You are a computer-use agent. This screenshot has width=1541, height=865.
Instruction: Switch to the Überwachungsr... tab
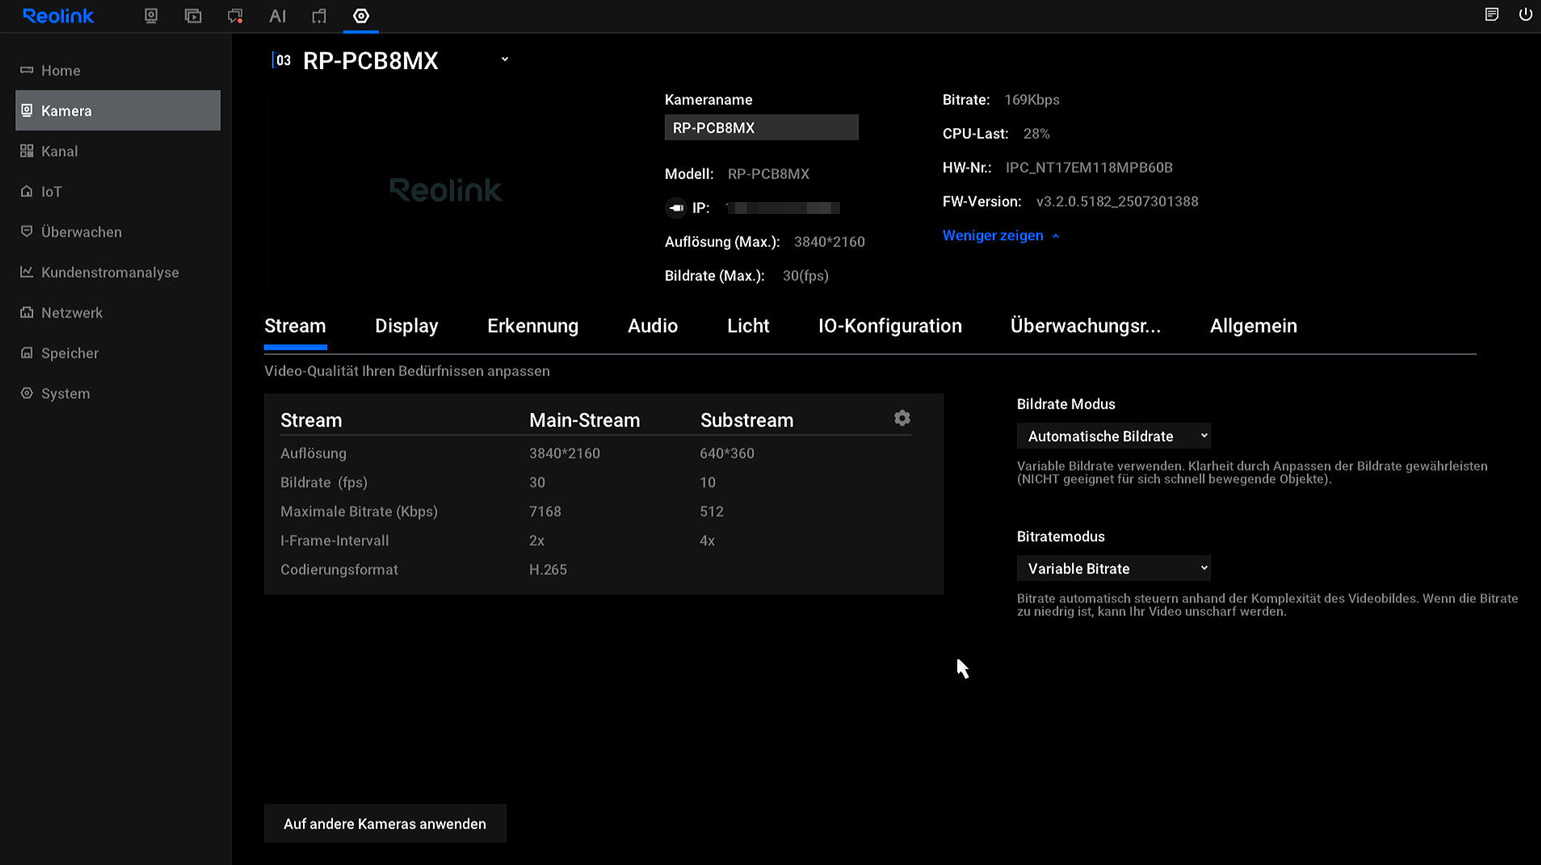(1085, 326)
